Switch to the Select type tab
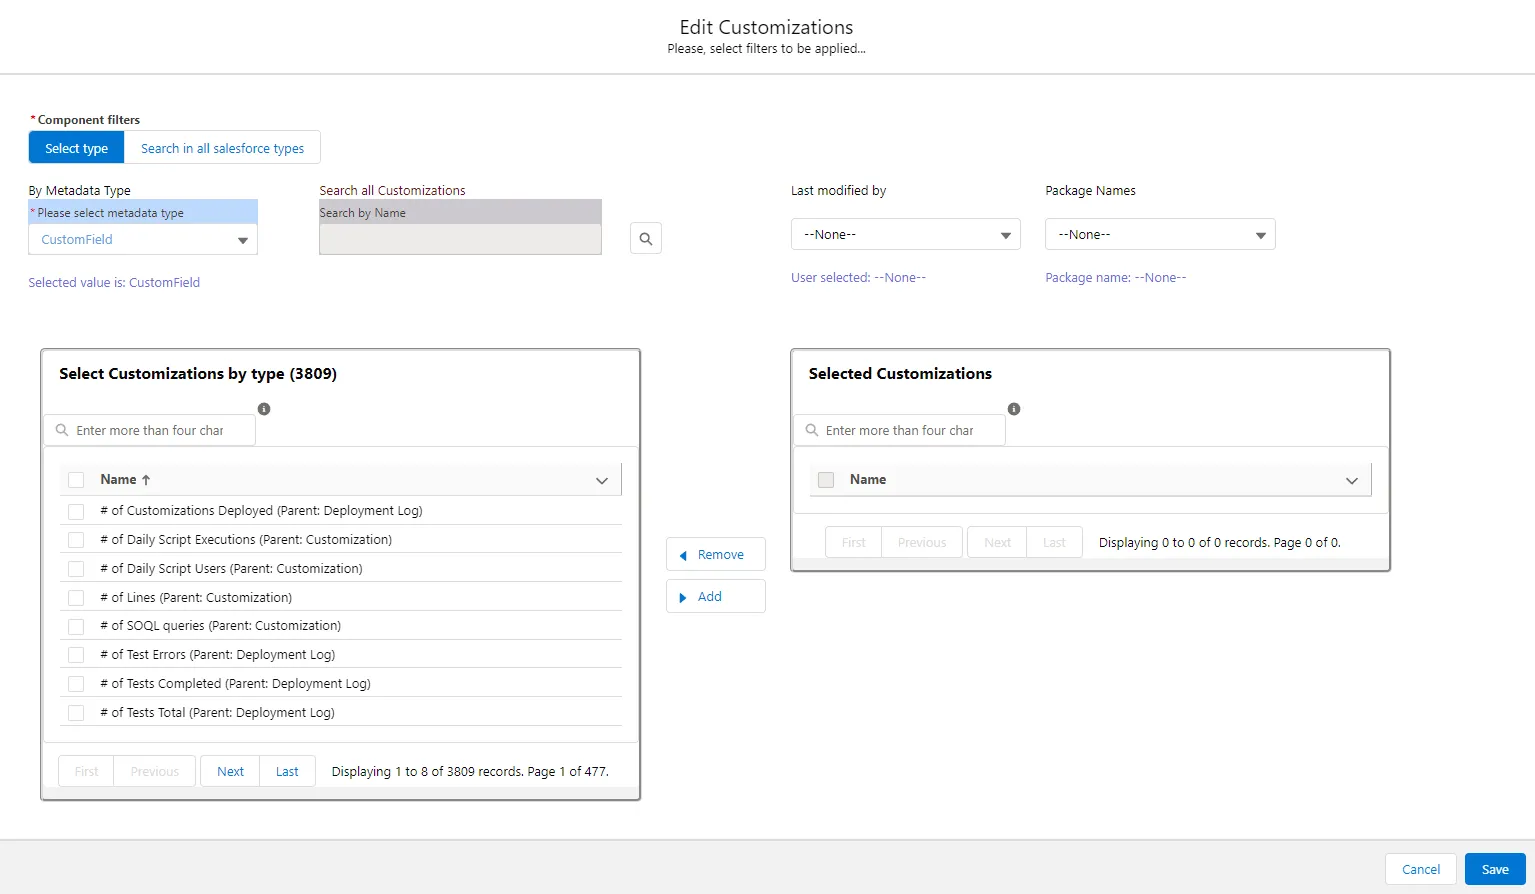1535x894 pixels. 76,147
